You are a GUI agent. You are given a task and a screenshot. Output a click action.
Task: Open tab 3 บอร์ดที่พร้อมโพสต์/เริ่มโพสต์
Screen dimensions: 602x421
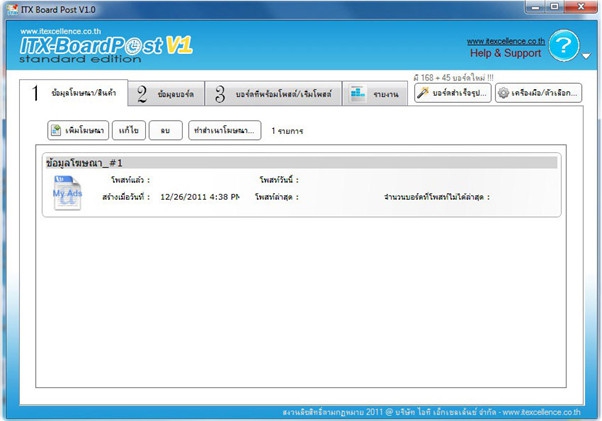[273, 93]
